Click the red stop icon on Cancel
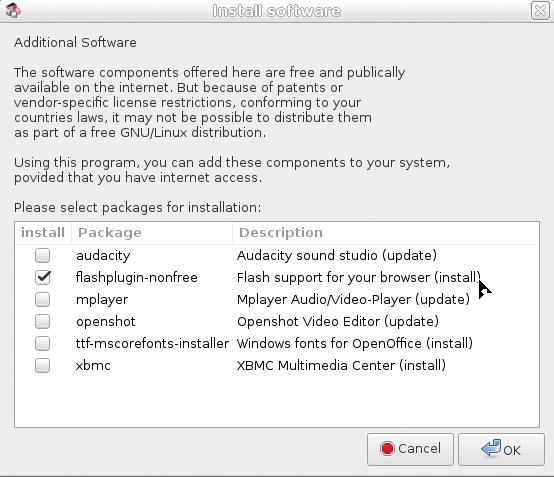Screen dimensions: 554x477 (x=387, y=449)
